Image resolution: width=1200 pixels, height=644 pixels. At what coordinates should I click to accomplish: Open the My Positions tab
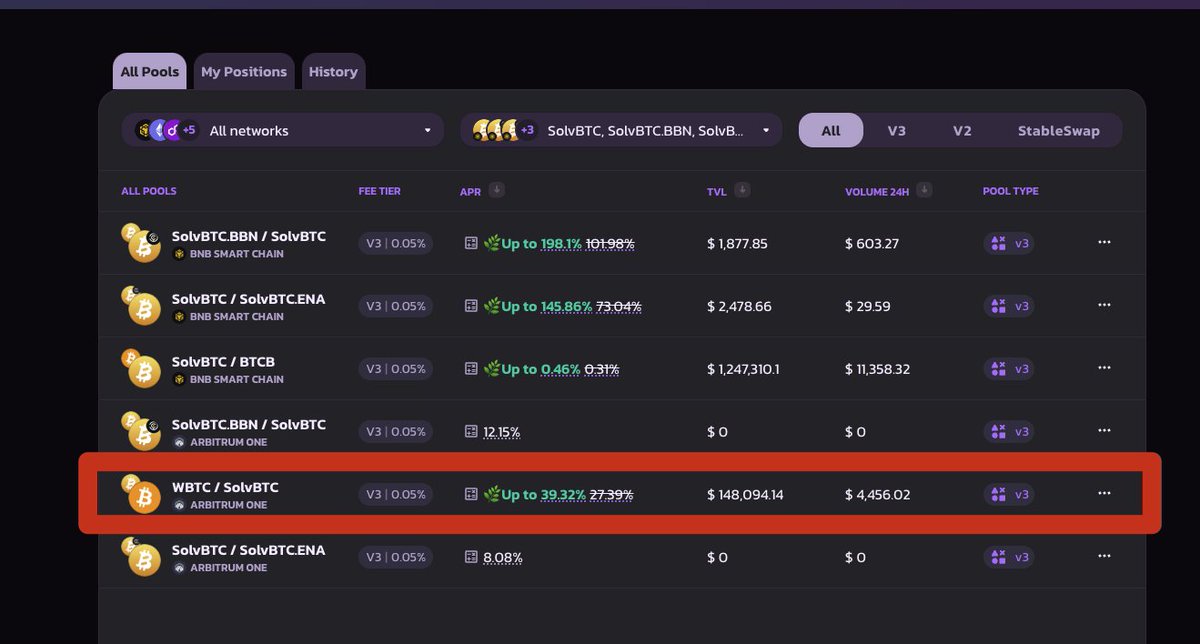point(244,72)
